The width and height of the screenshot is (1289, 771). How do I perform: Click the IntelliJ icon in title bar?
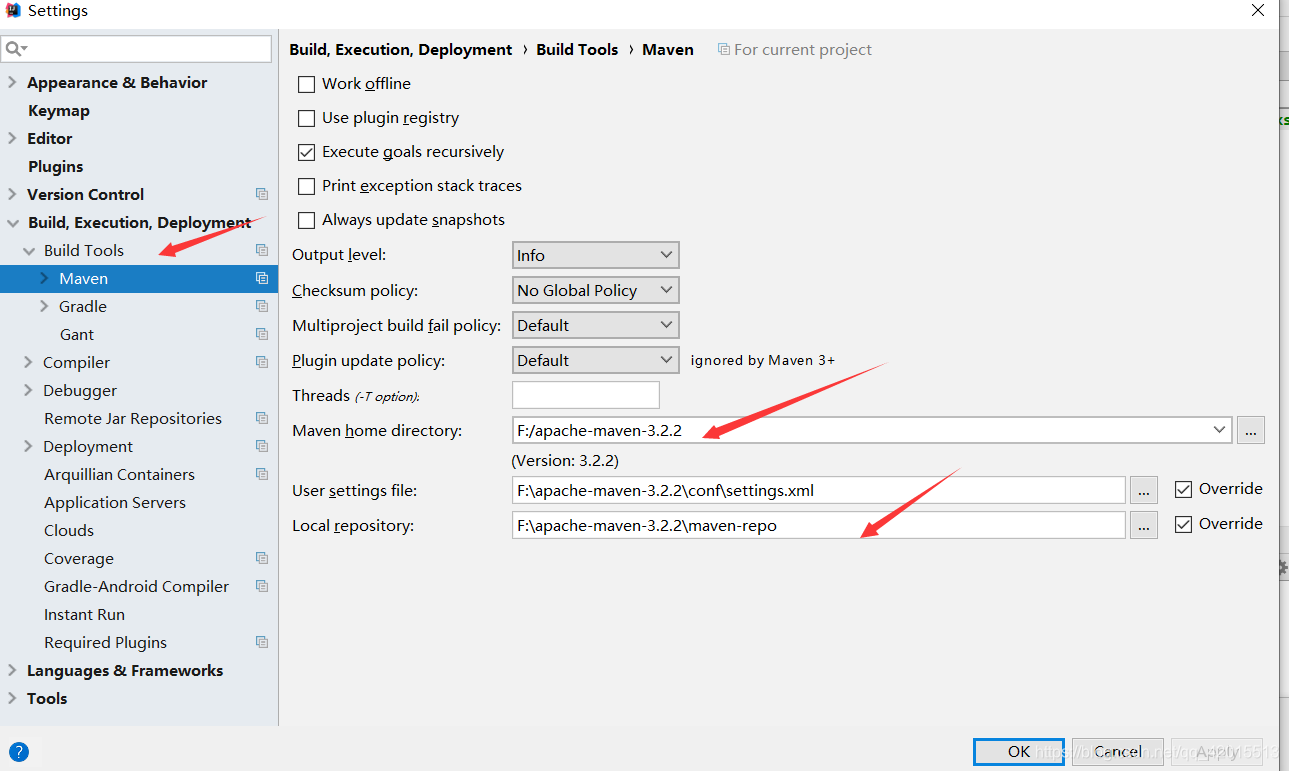[x=14, y=11]
